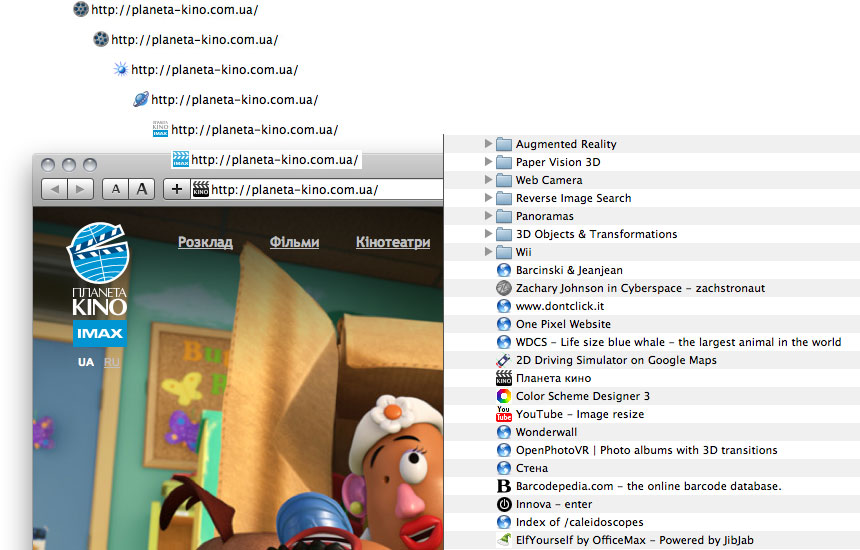Click film reel icon on topmost planeta-kino URL
The image size is (860, 550).
[81, 9]
